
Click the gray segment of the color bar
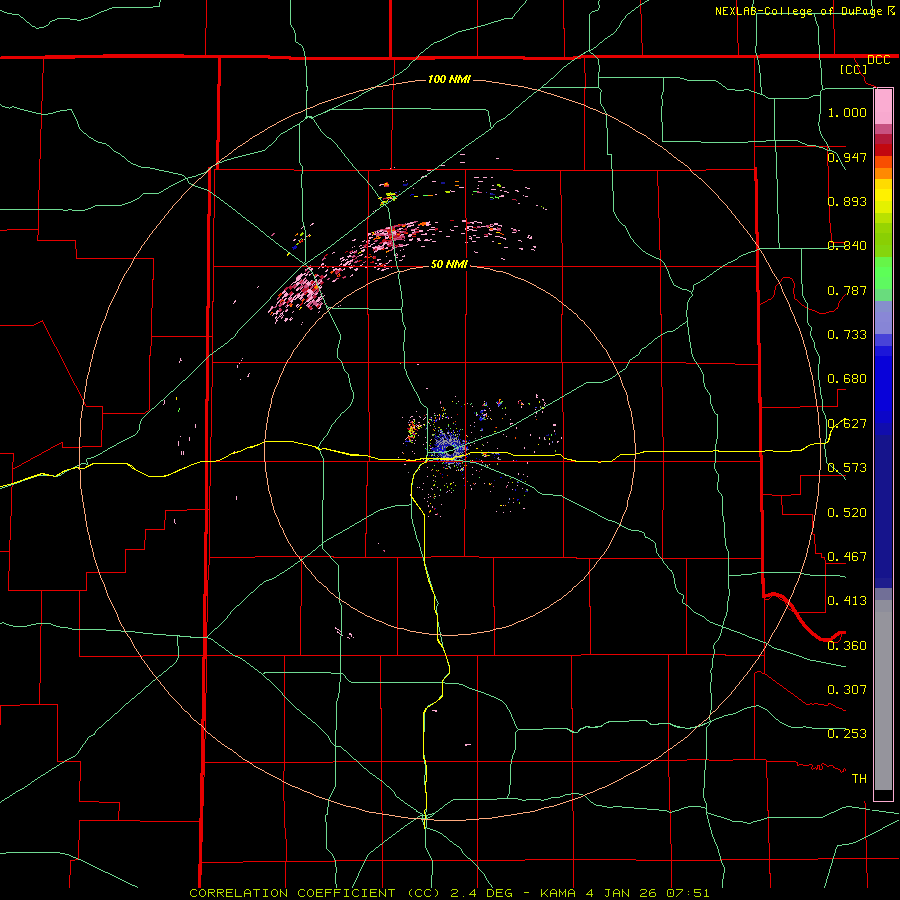pyautogui.click(x=883, y=695)
